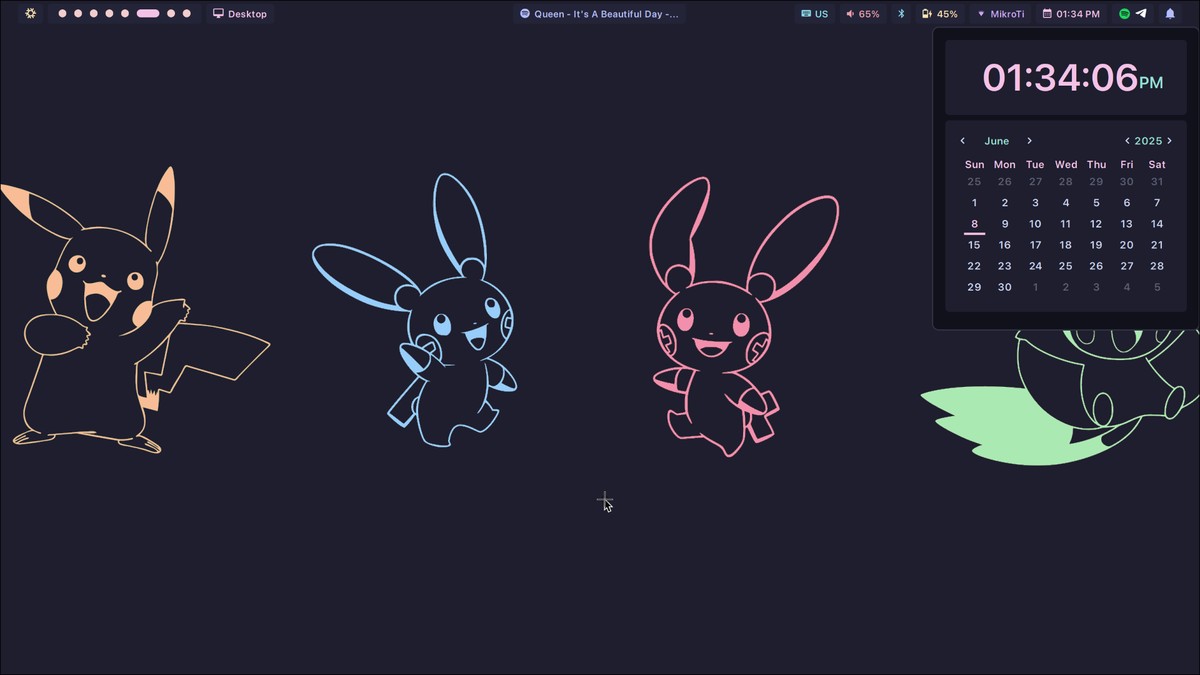
Task: Click the 65% volume indicator
Action: (x=862, y=14)
